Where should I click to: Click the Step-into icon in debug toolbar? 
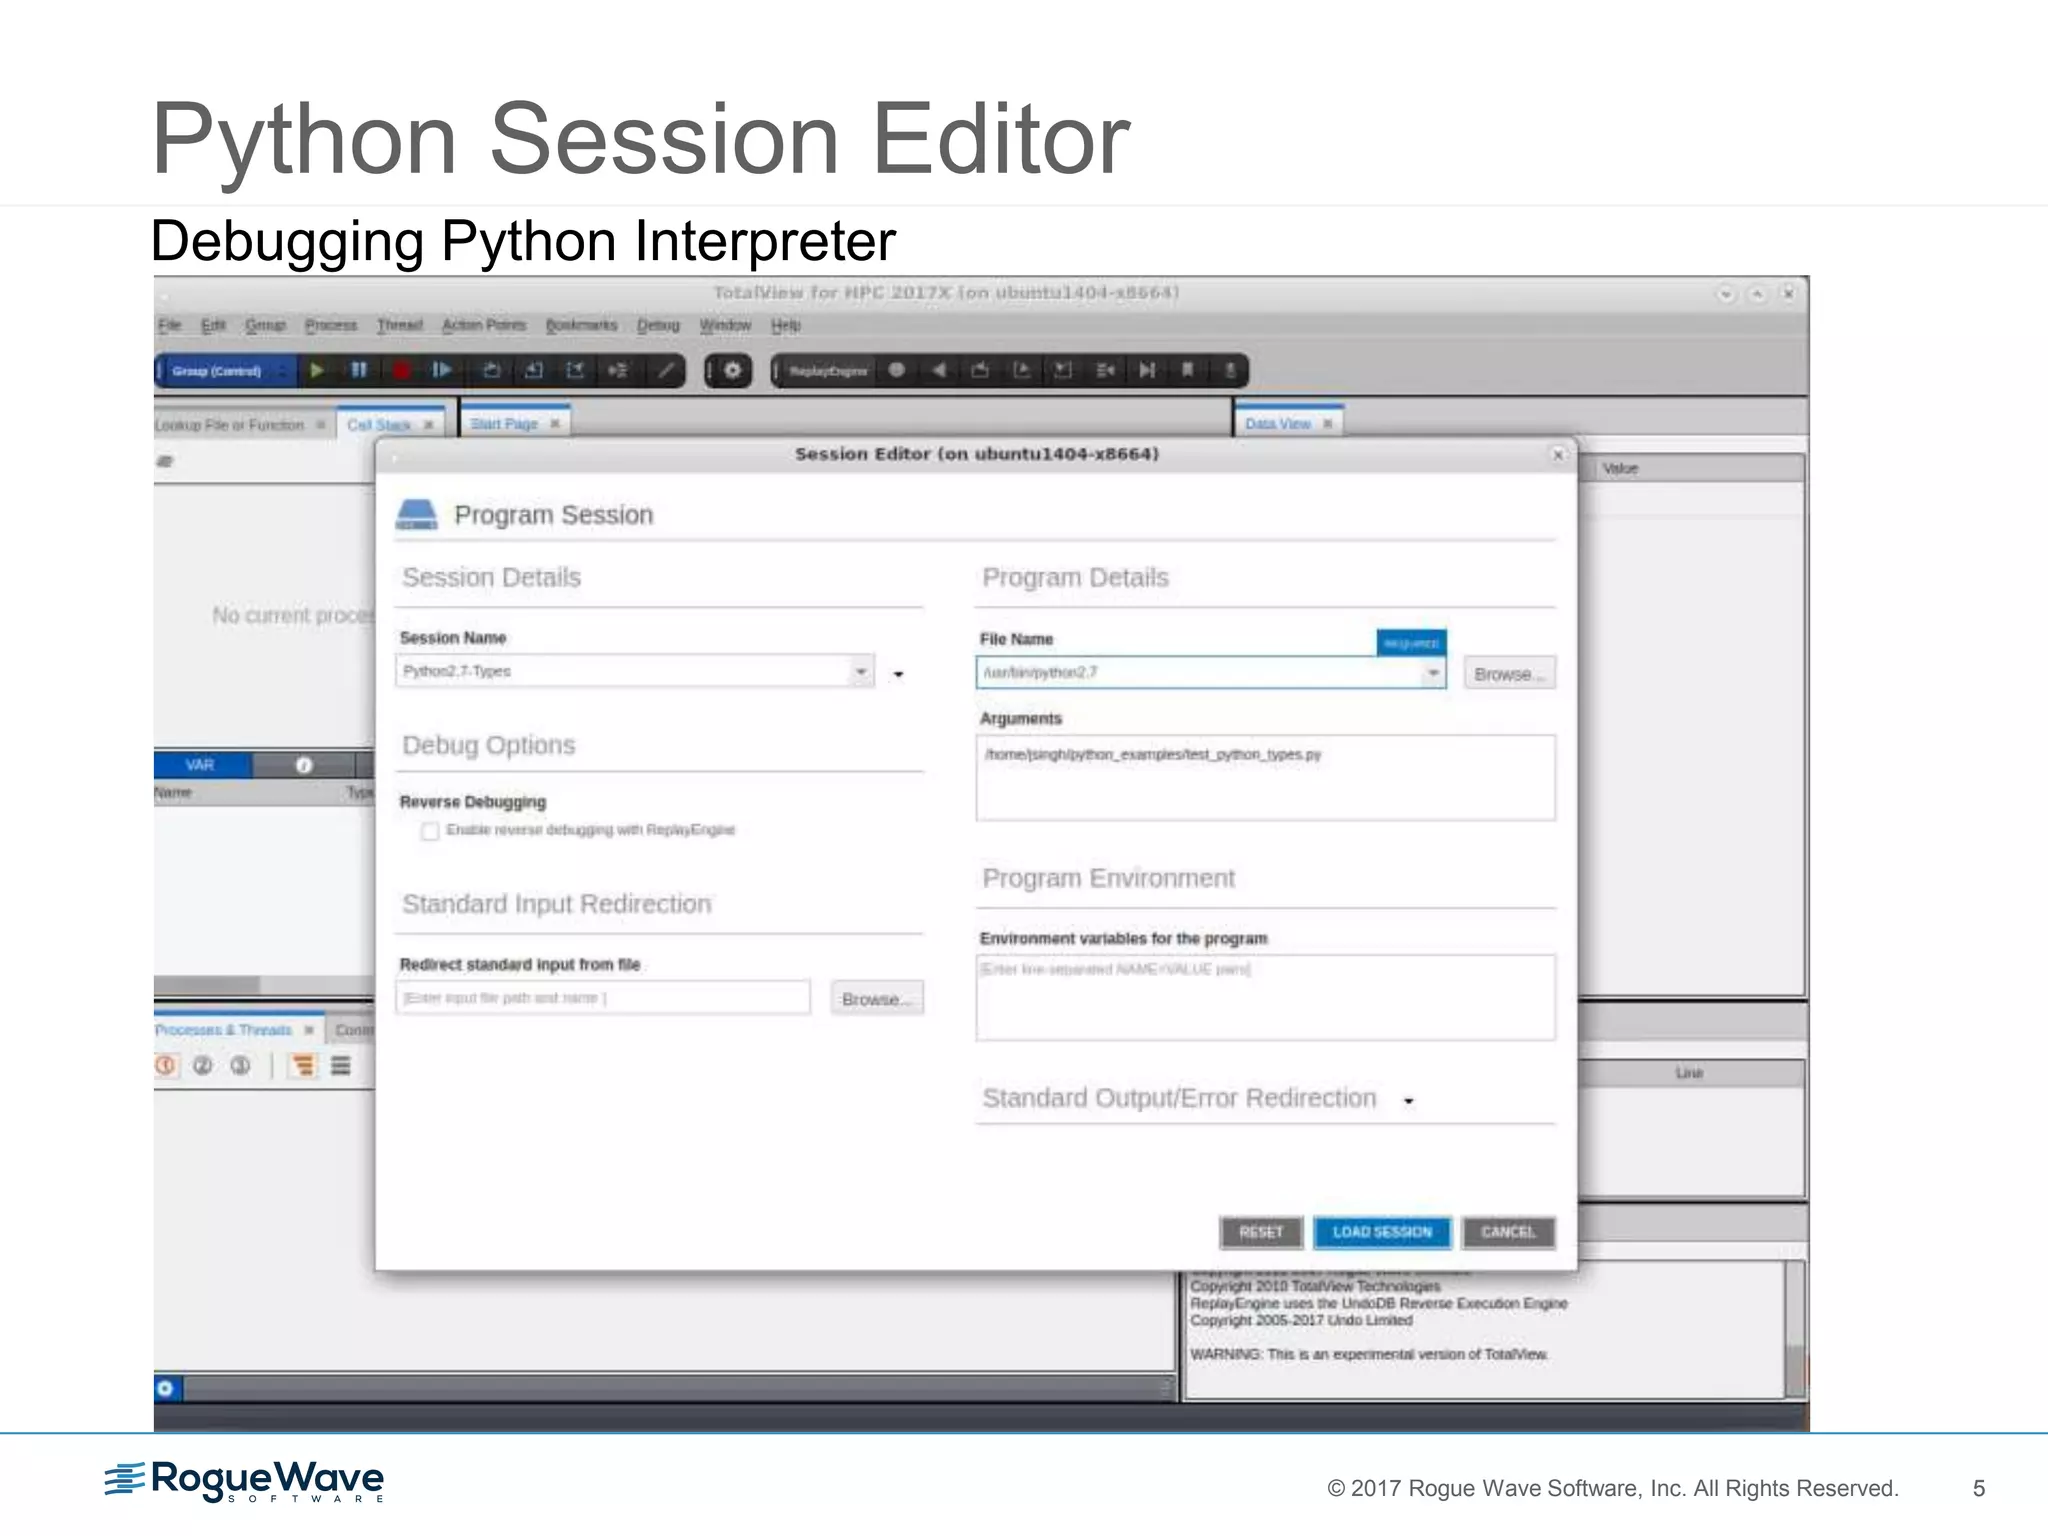[x=534, y=370]
